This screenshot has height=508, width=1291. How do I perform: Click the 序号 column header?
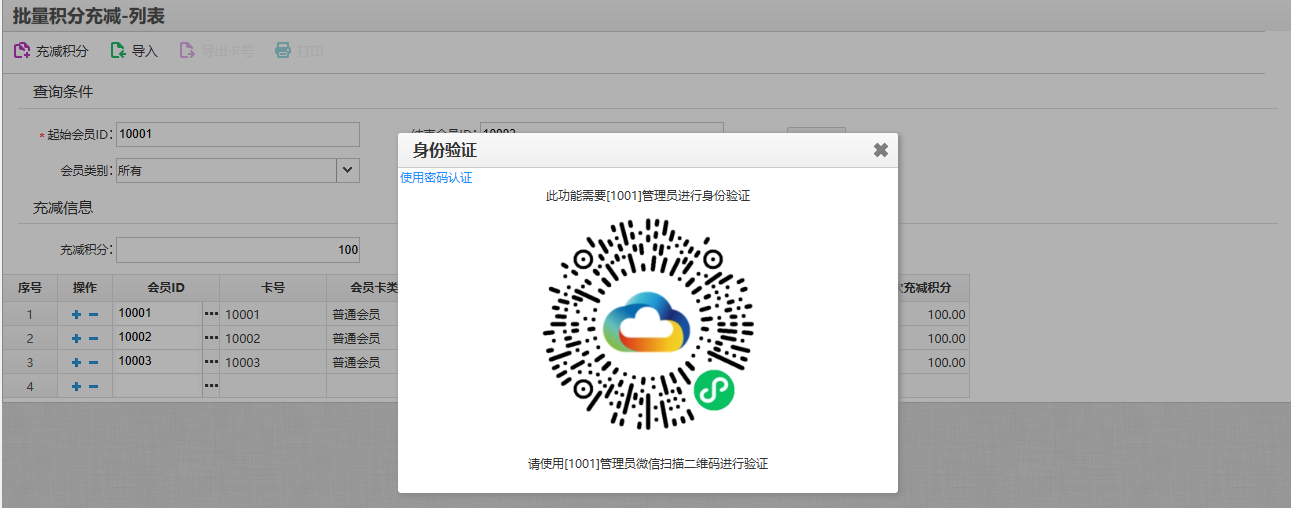coord(30,287)
